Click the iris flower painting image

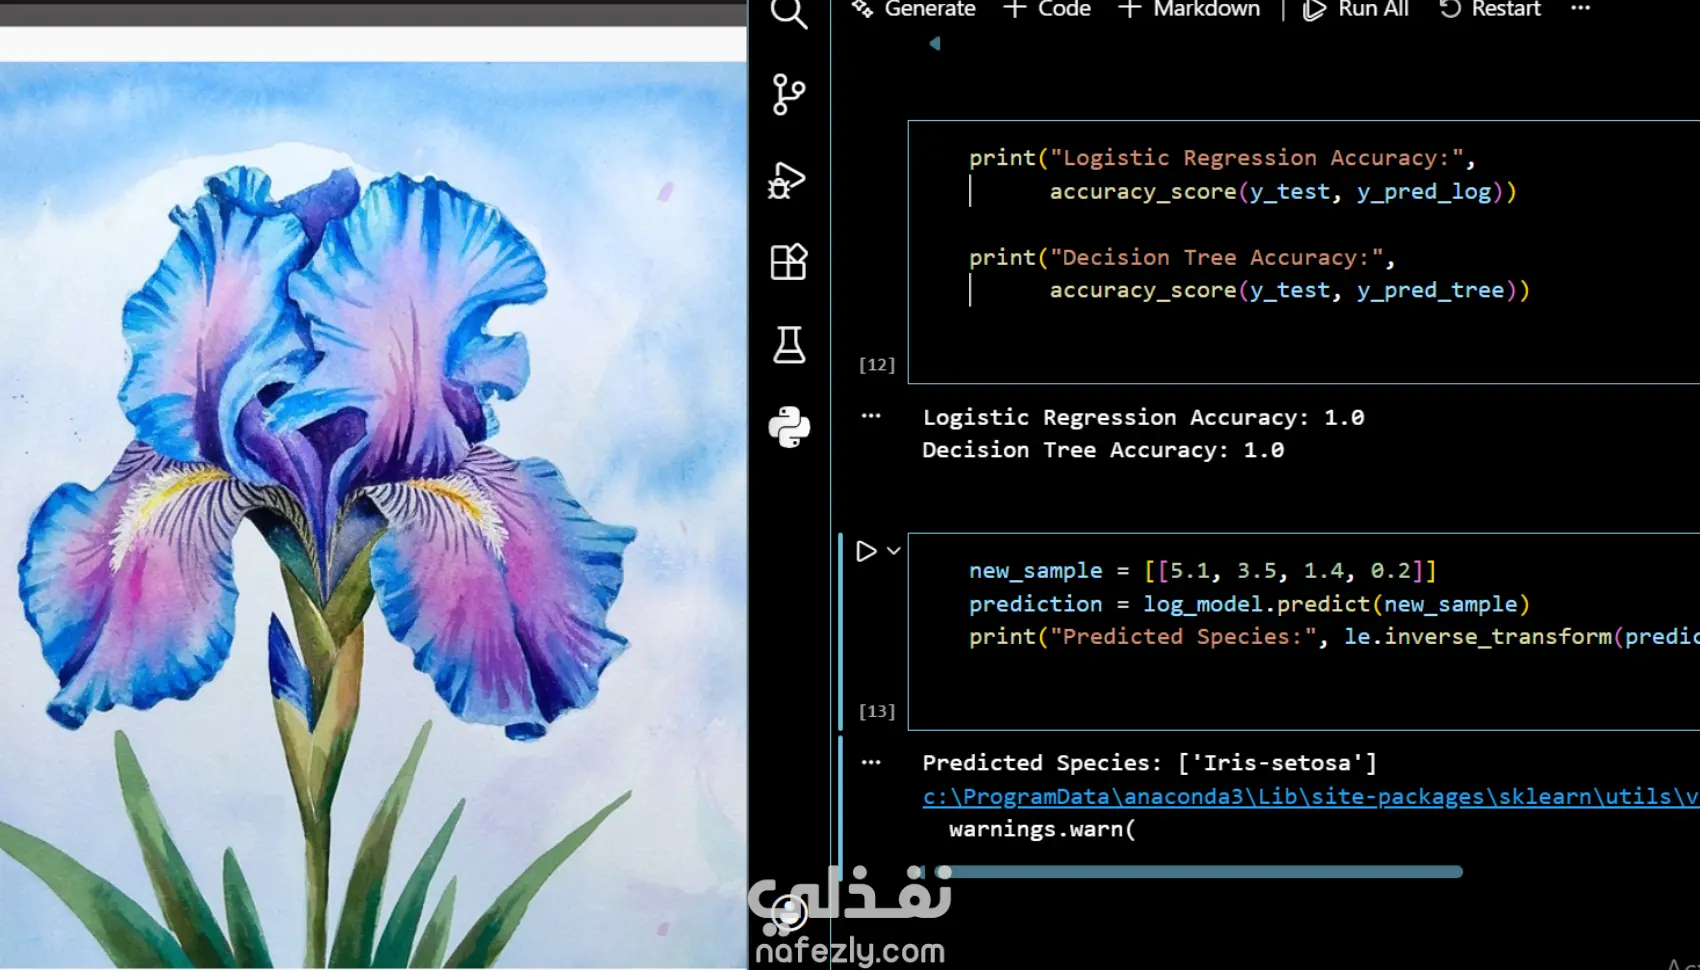click(x=373, y=515)
